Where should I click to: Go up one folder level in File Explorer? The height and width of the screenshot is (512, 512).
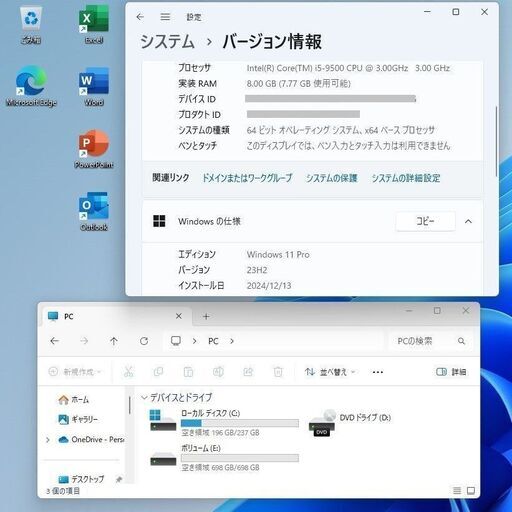click(x=114, y=341)
